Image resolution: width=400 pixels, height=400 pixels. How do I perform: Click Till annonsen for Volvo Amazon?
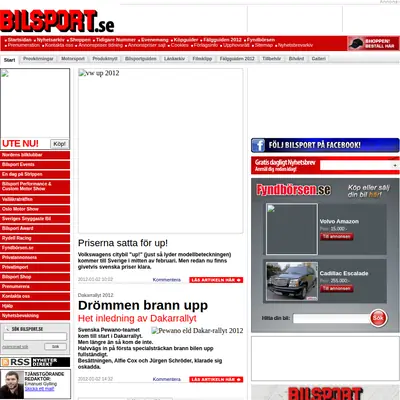coord(337,237)
